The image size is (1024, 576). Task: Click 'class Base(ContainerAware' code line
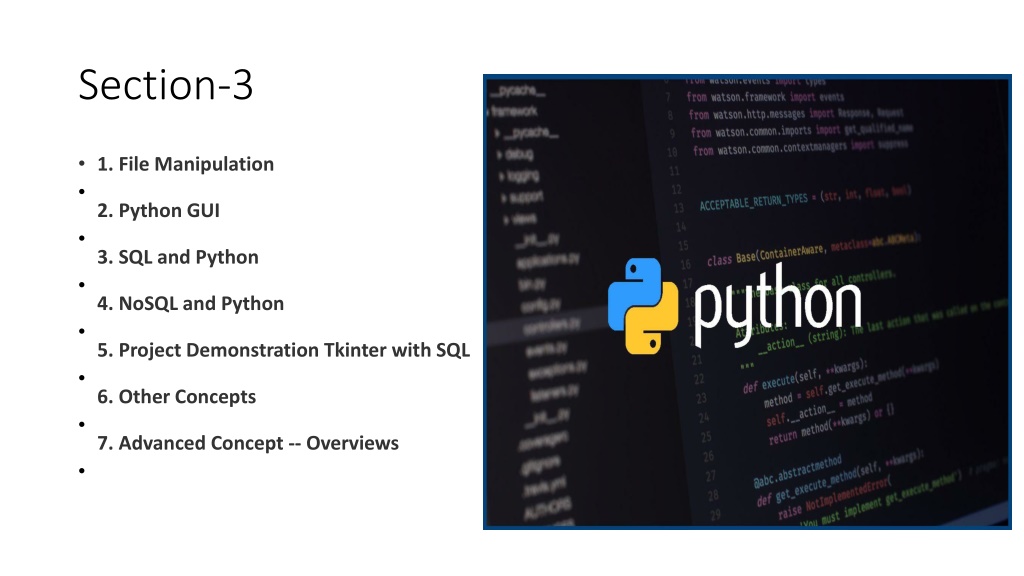[x=813, y=249]
